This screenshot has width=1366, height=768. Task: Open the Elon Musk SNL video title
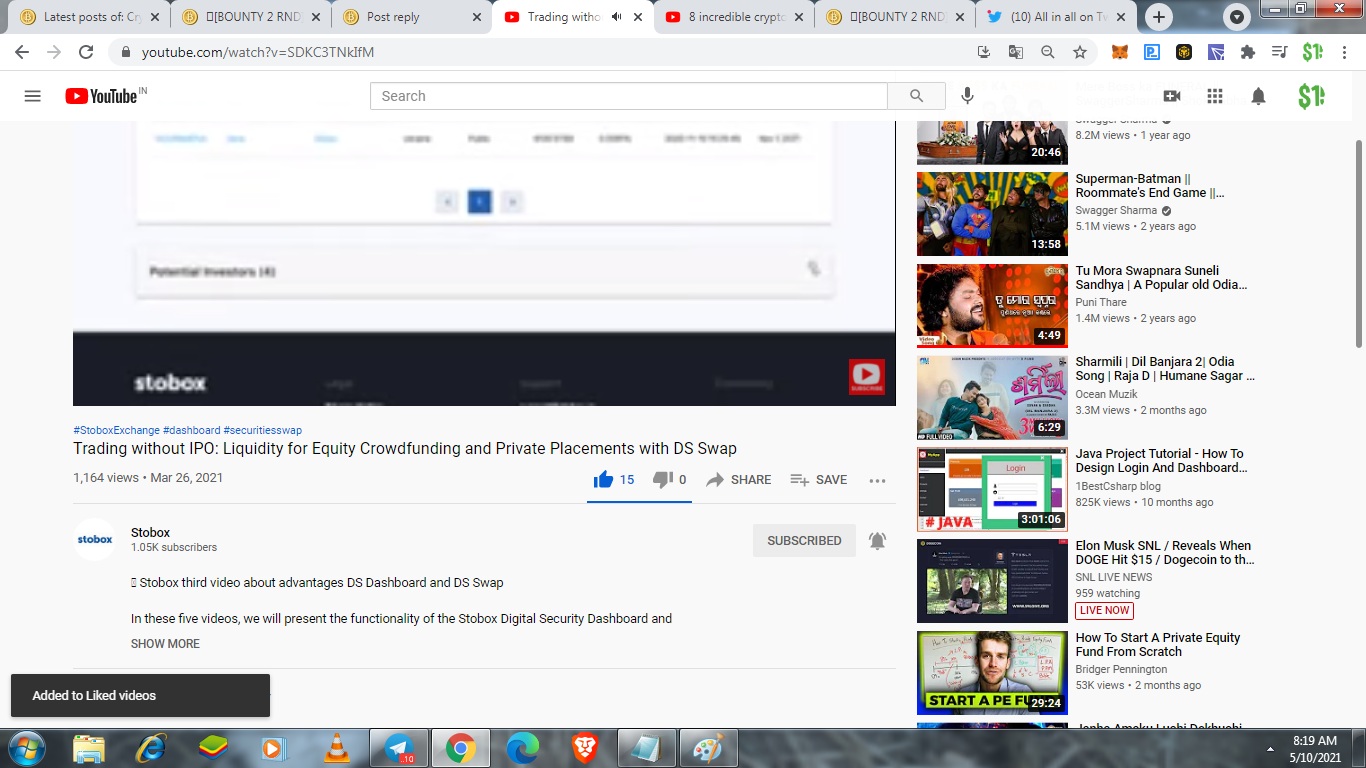click(1165, 553)
